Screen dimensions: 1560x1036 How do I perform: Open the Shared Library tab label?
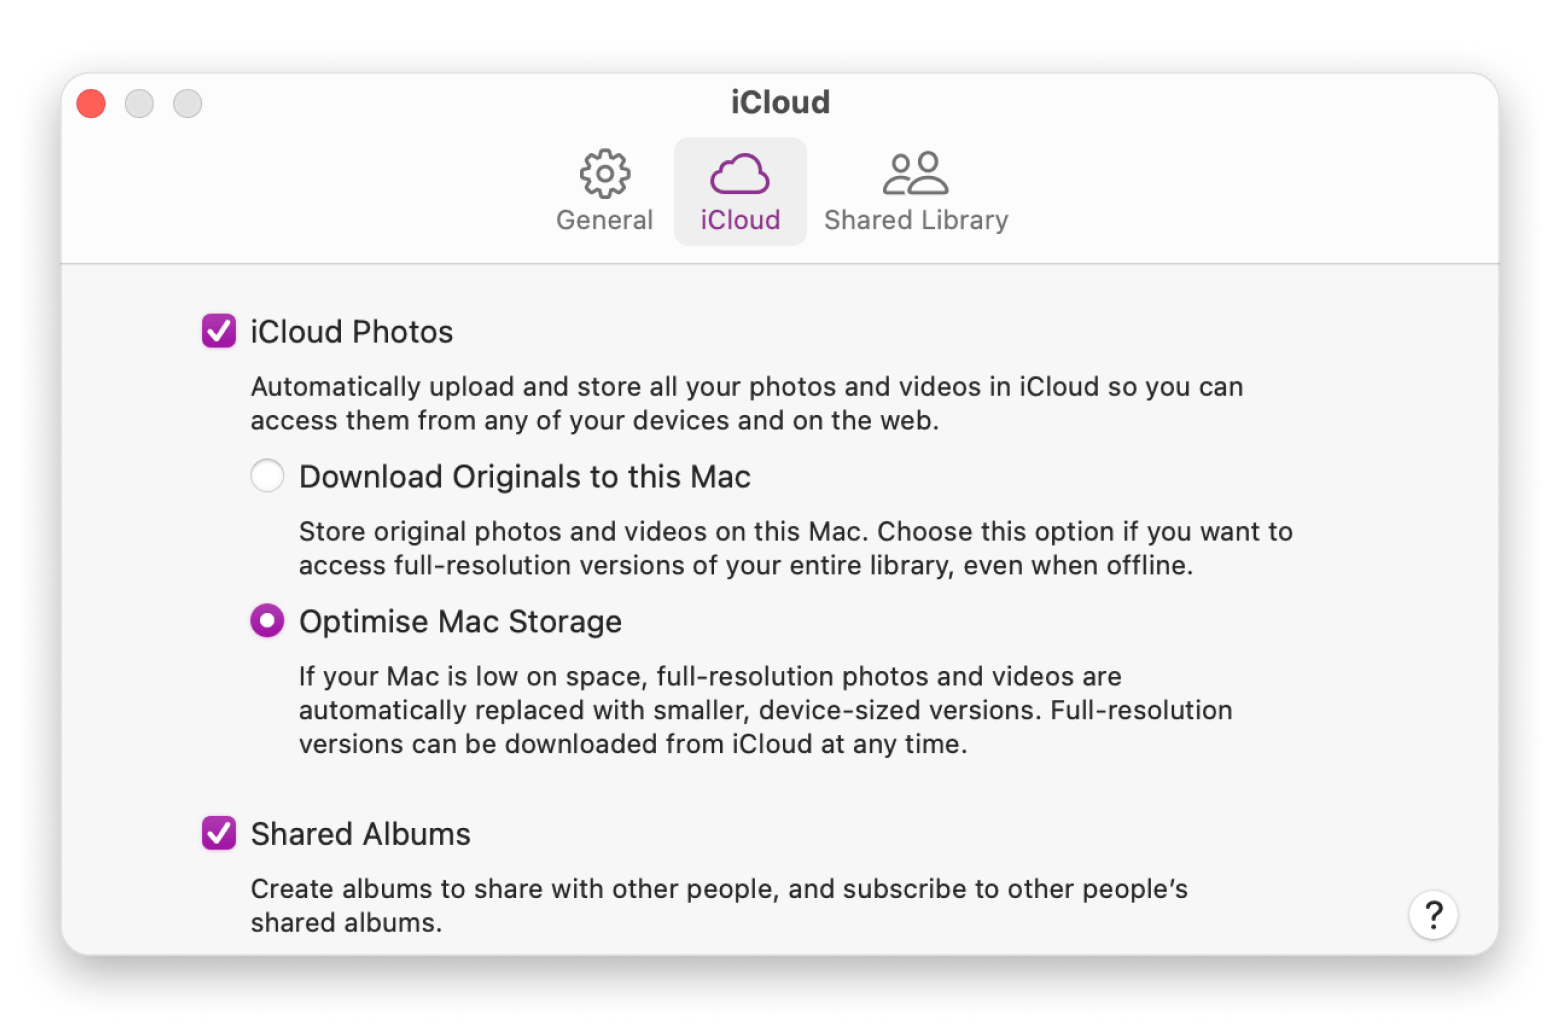[916, 220]
